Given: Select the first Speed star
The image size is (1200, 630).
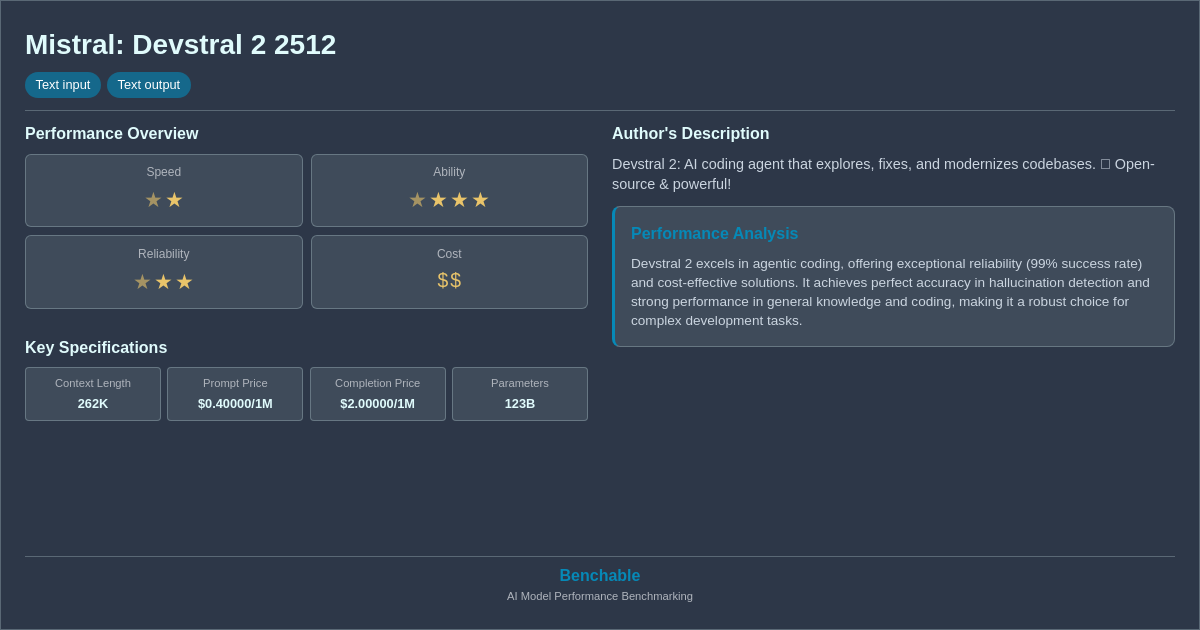Looking at the screenshot, I should coord(153,200).
